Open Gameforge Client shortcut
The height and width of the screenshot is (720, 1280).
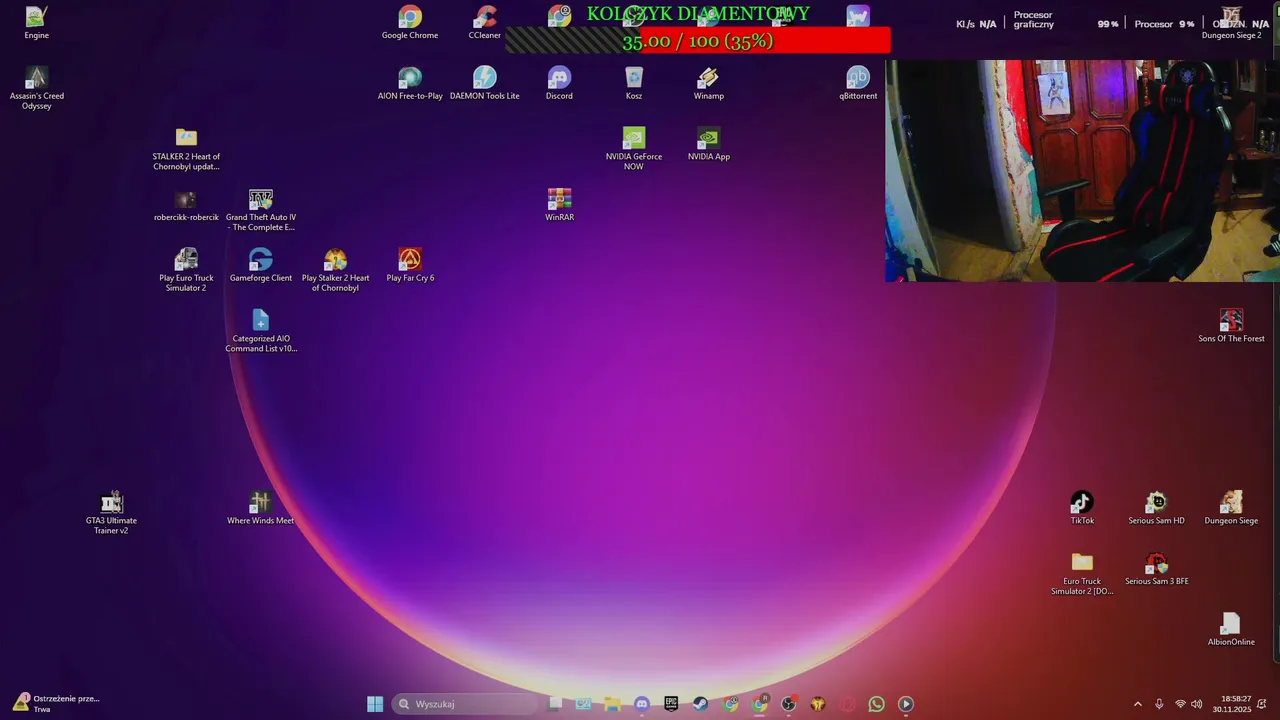coord(261,265)
